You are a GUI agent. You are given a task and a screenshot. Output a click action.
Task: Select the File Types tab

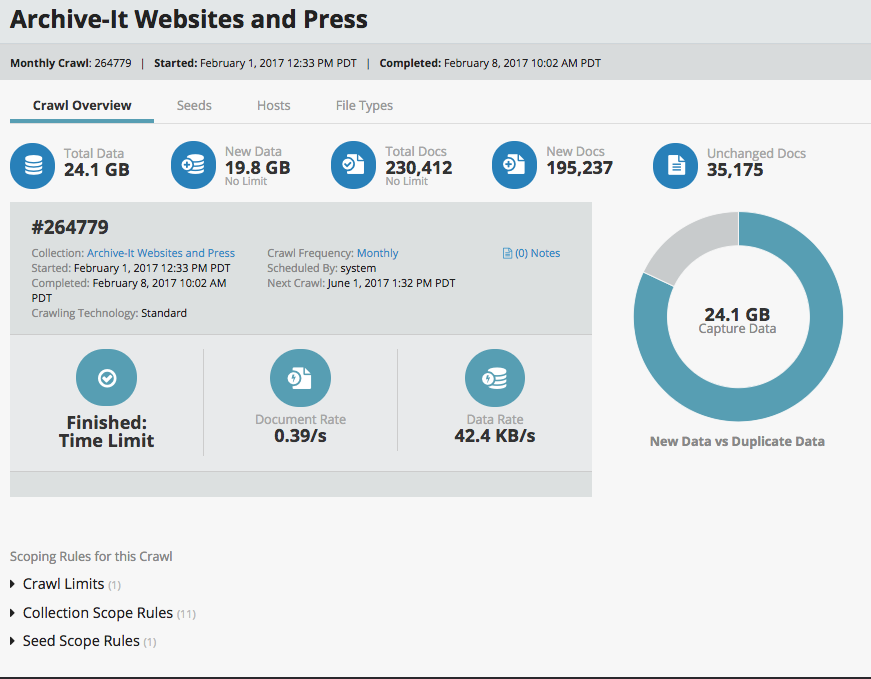364,105
